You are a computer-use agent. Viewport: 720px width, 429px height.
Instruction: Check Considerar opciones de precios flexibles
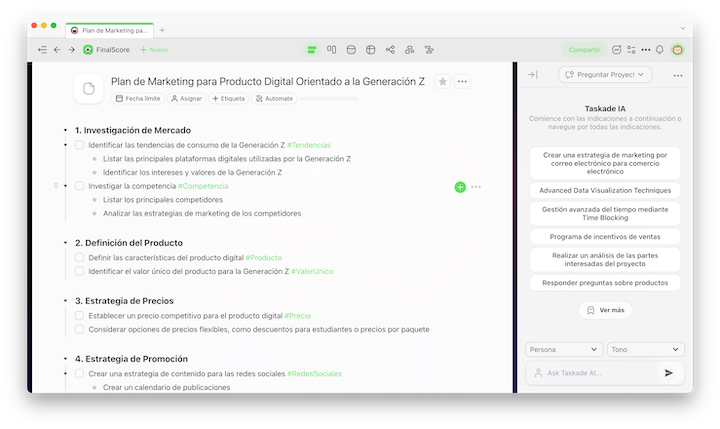click(79, 329)
